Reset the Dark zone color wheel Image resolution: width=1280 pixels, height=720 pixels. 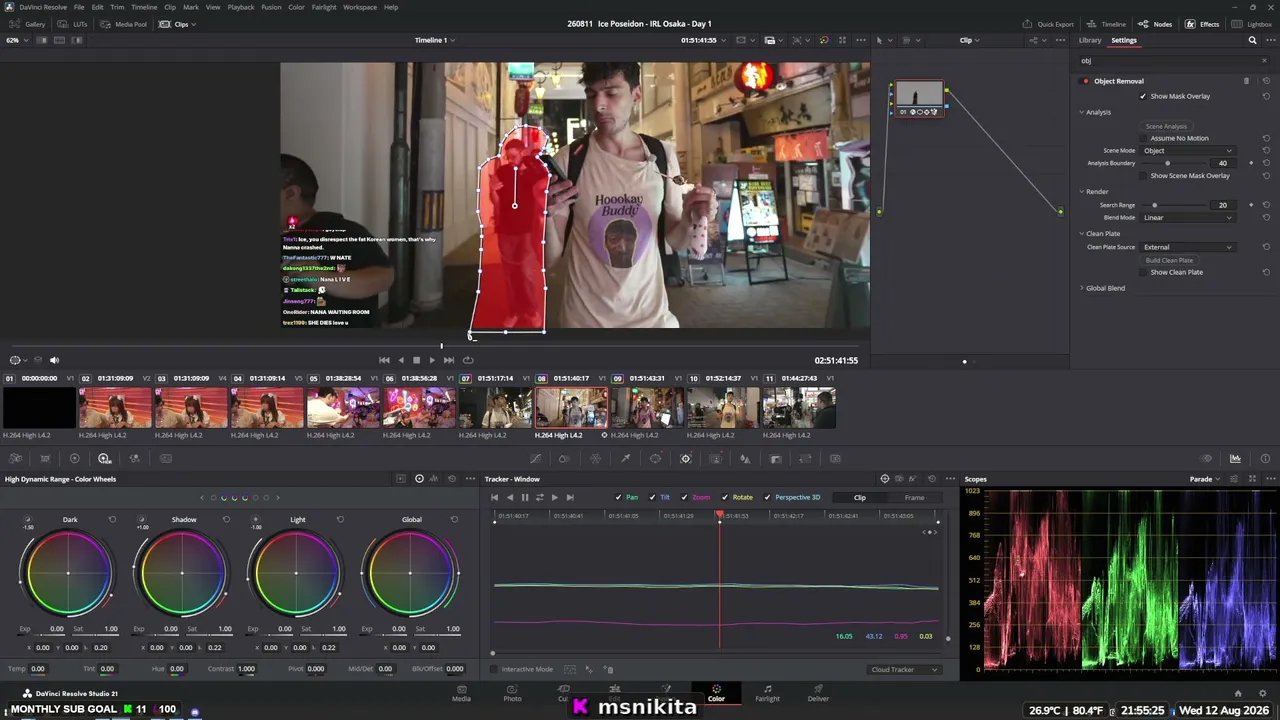112,520
